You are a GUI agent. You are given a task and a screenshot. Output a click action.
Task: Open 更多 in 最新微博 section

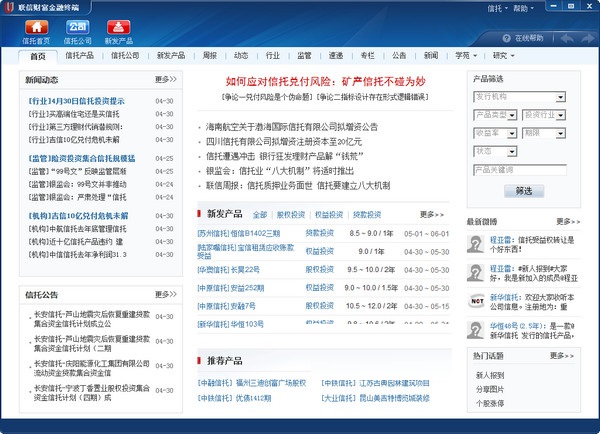click(568, 222)
